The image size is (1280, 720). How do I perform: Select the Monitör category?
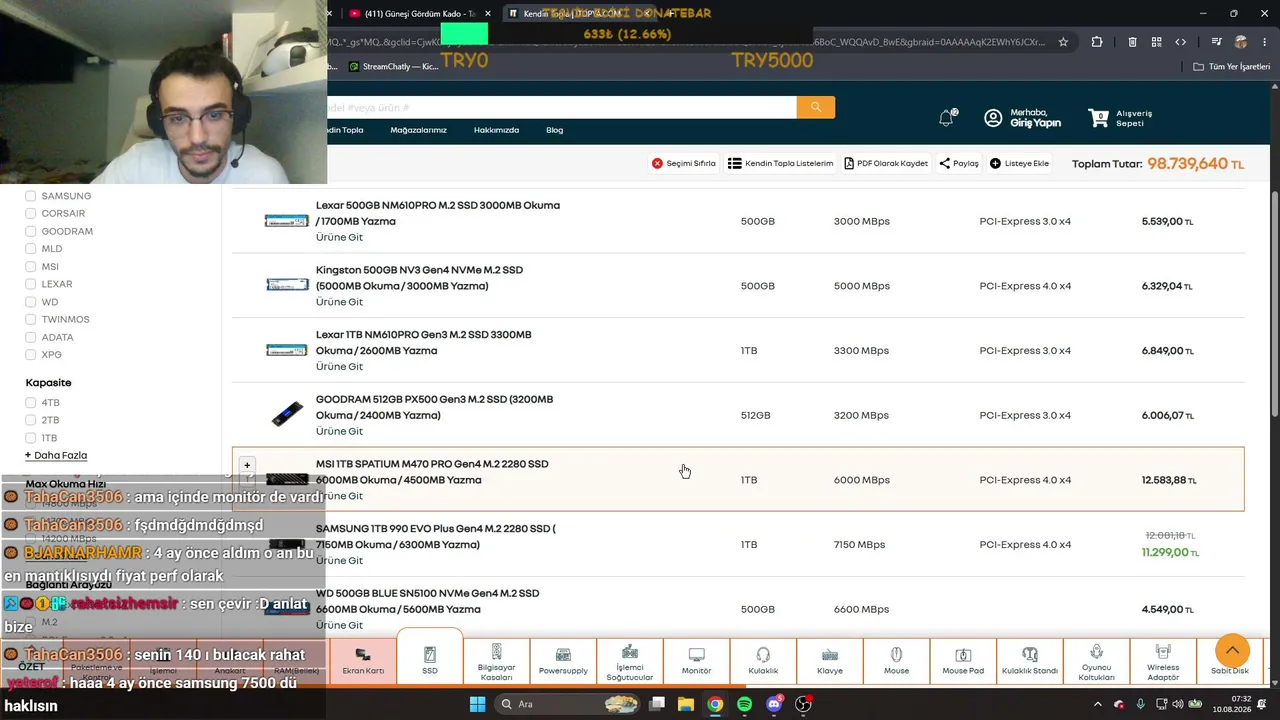(x=696, y=661)
